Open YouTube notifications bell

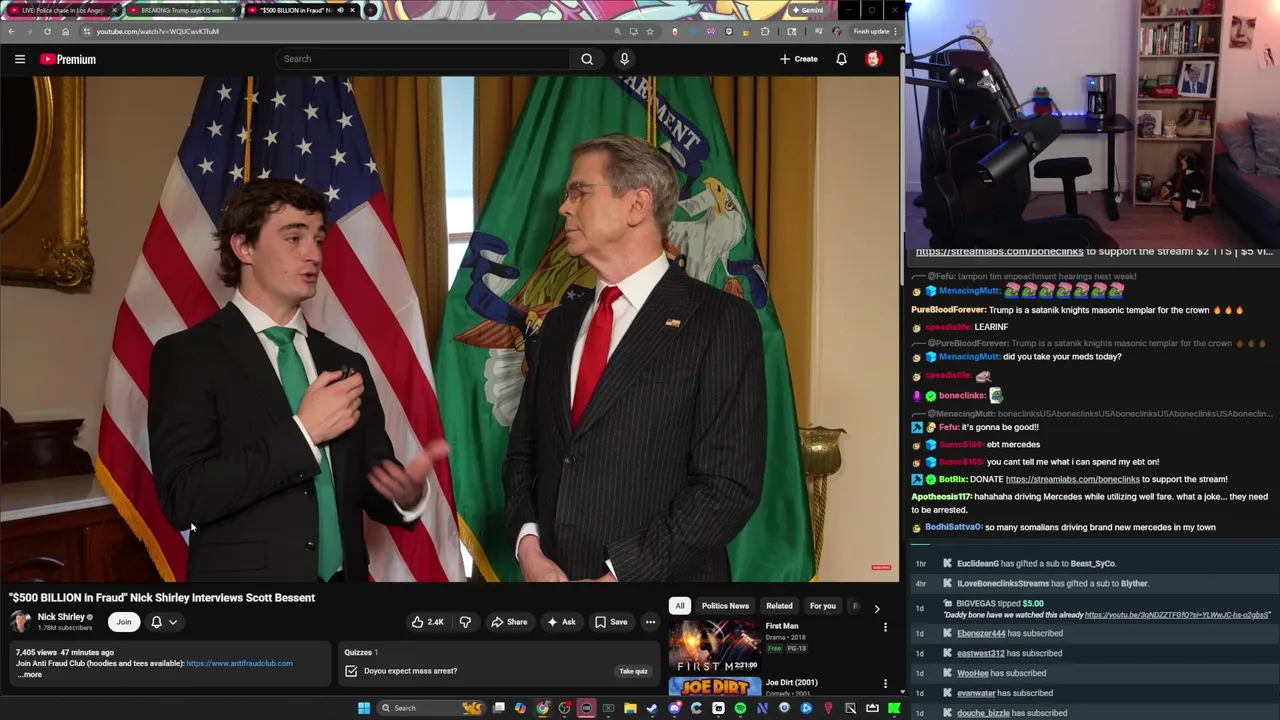(x=841, y=59)
